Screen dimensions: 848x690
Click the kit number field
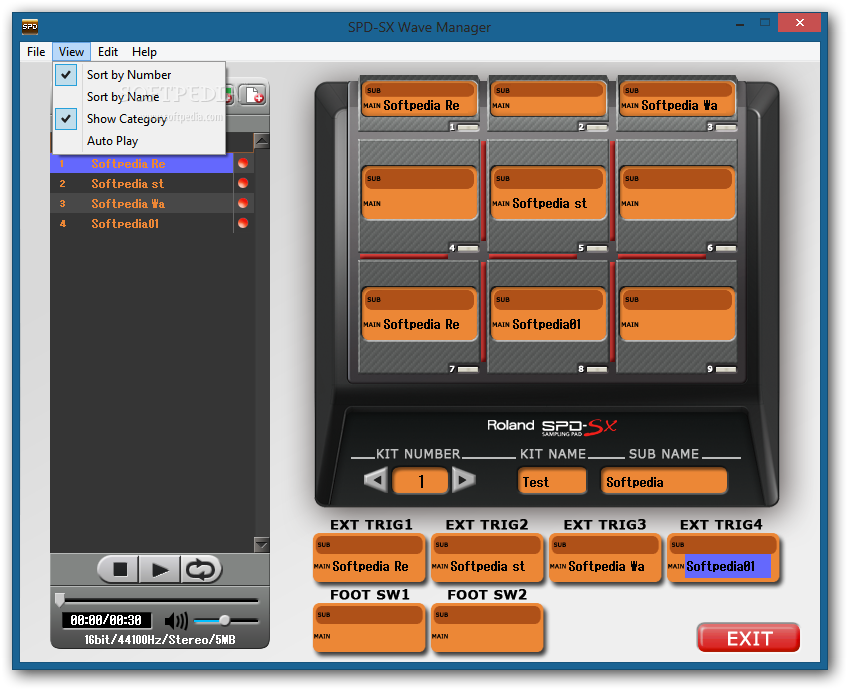point(420,481)
